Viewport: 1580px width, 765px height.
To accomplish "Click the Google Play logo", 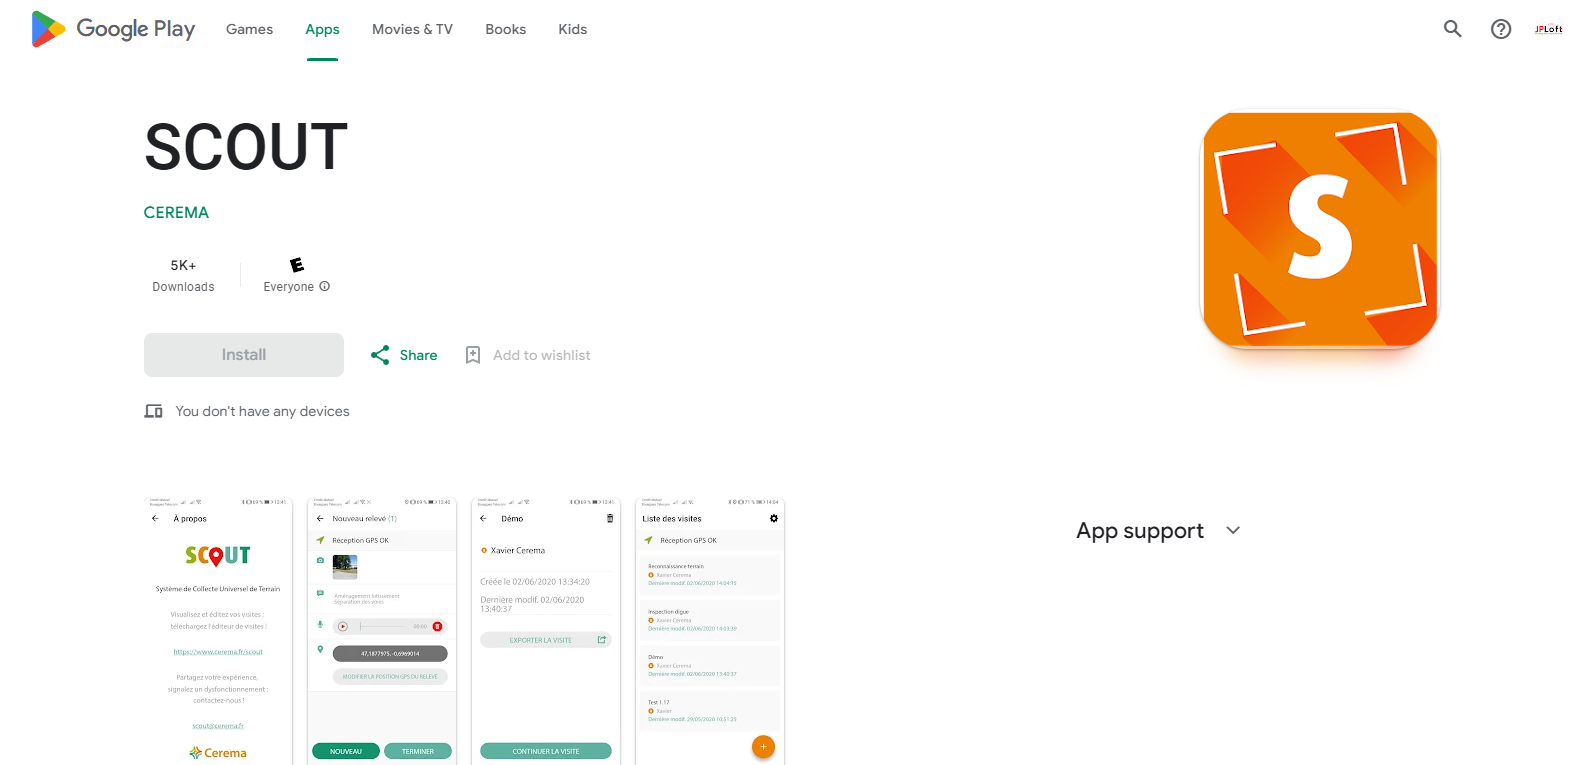I will [113, 29].
